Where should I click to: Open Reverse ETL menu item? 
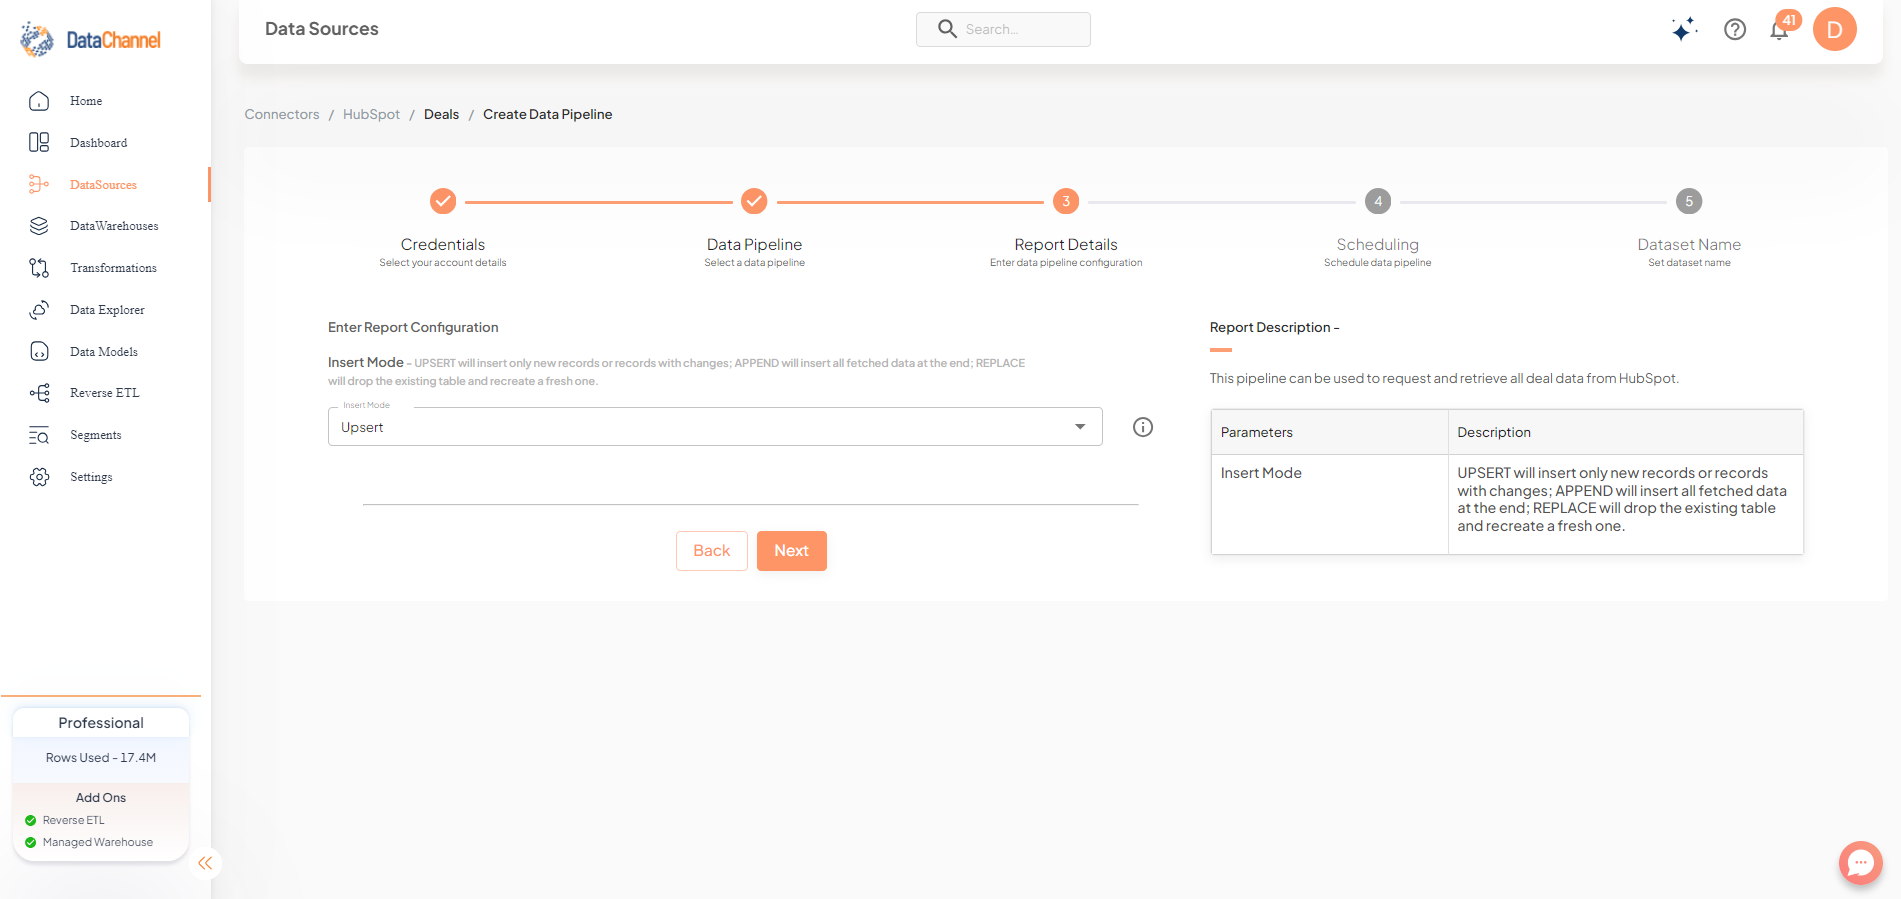coord(104,393)
